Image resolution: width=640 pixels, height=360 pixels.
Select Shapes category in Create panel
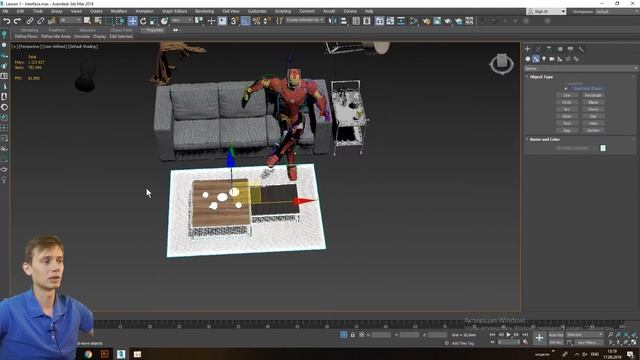pos(536,59)
